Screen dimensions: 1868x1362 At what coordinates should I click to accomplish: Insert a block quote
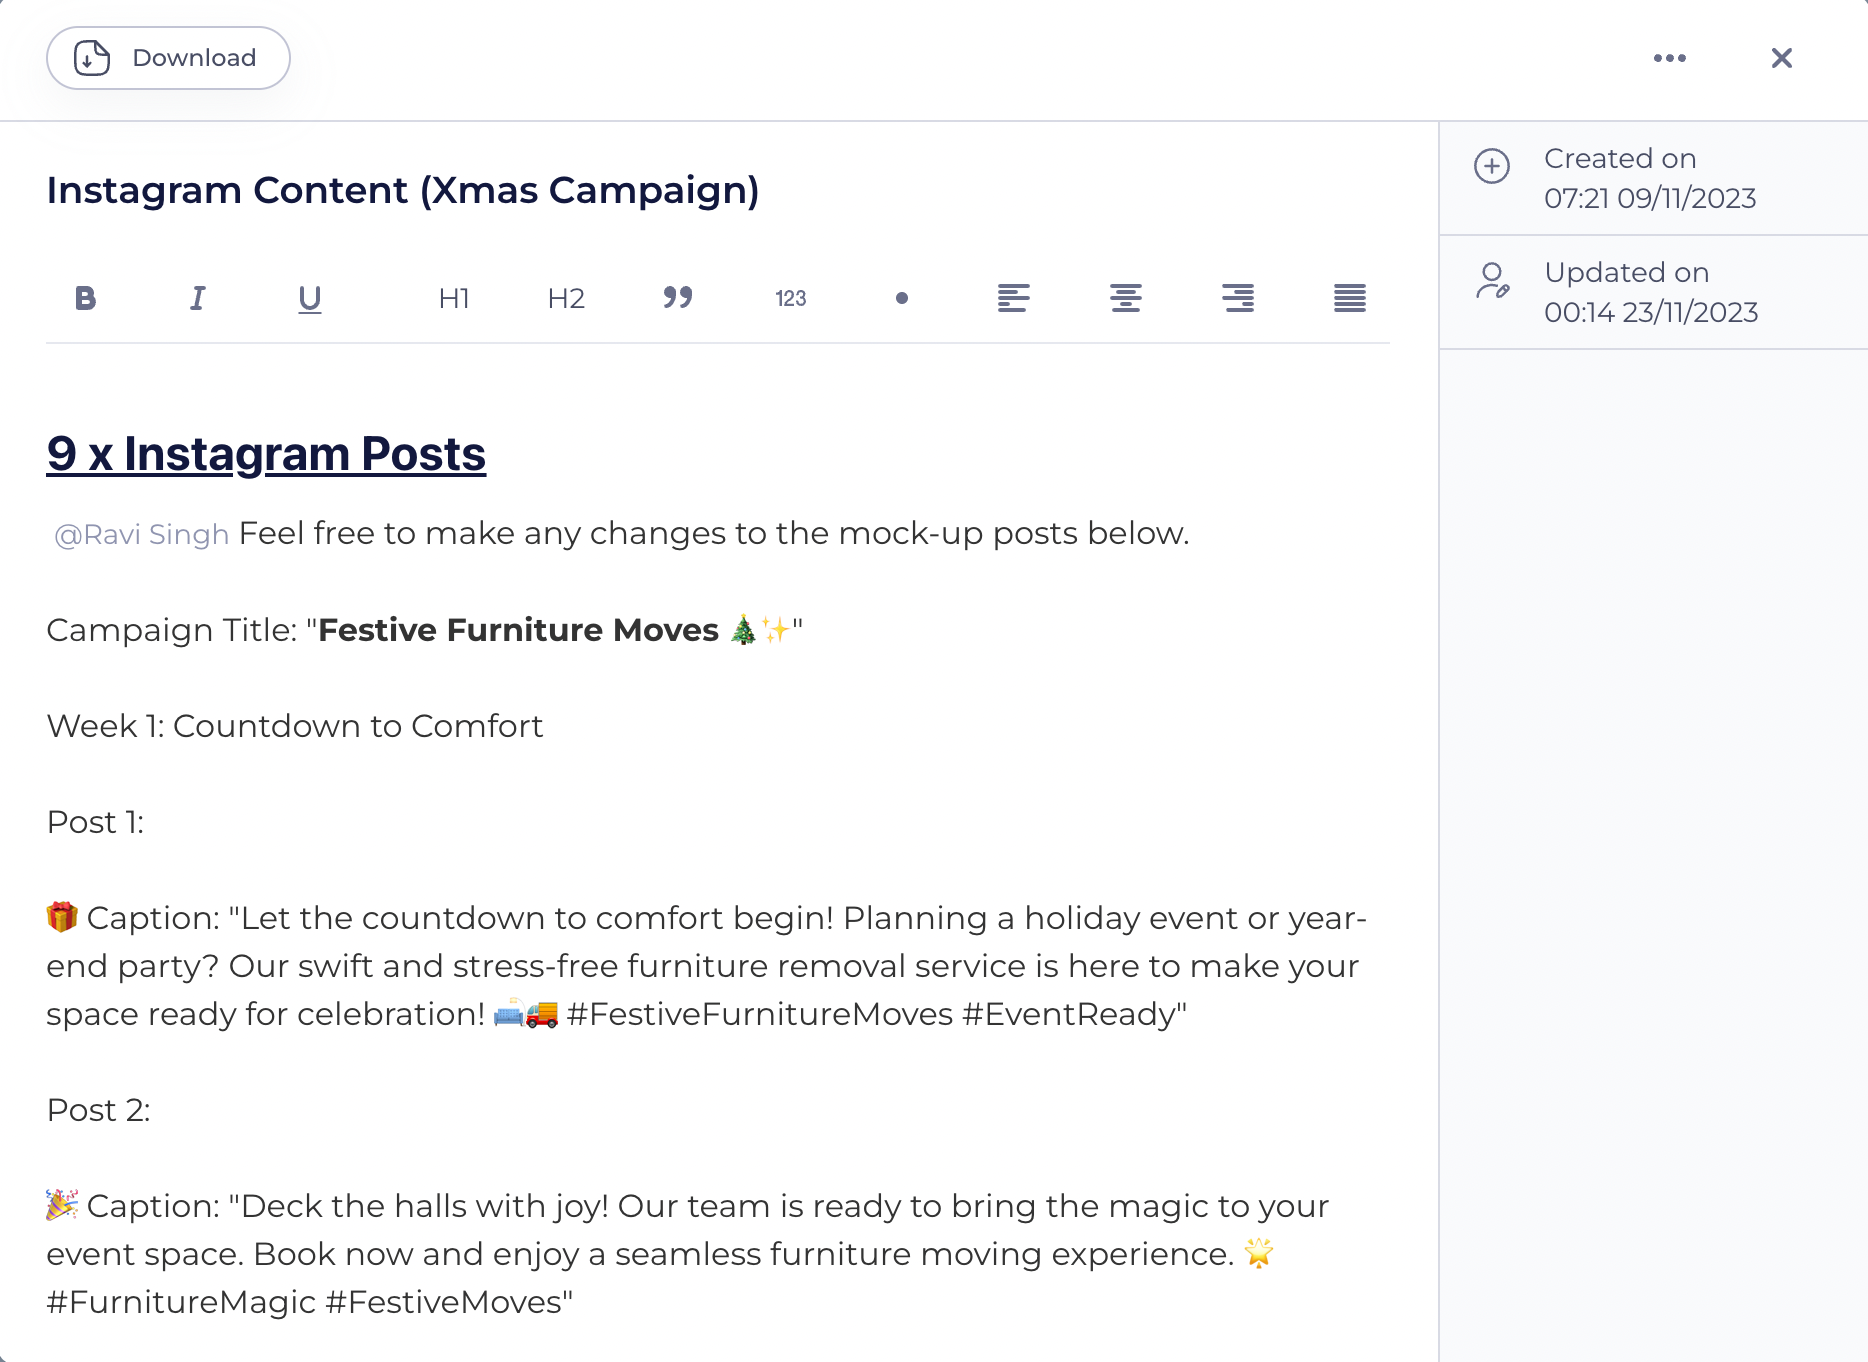[678, 297]
